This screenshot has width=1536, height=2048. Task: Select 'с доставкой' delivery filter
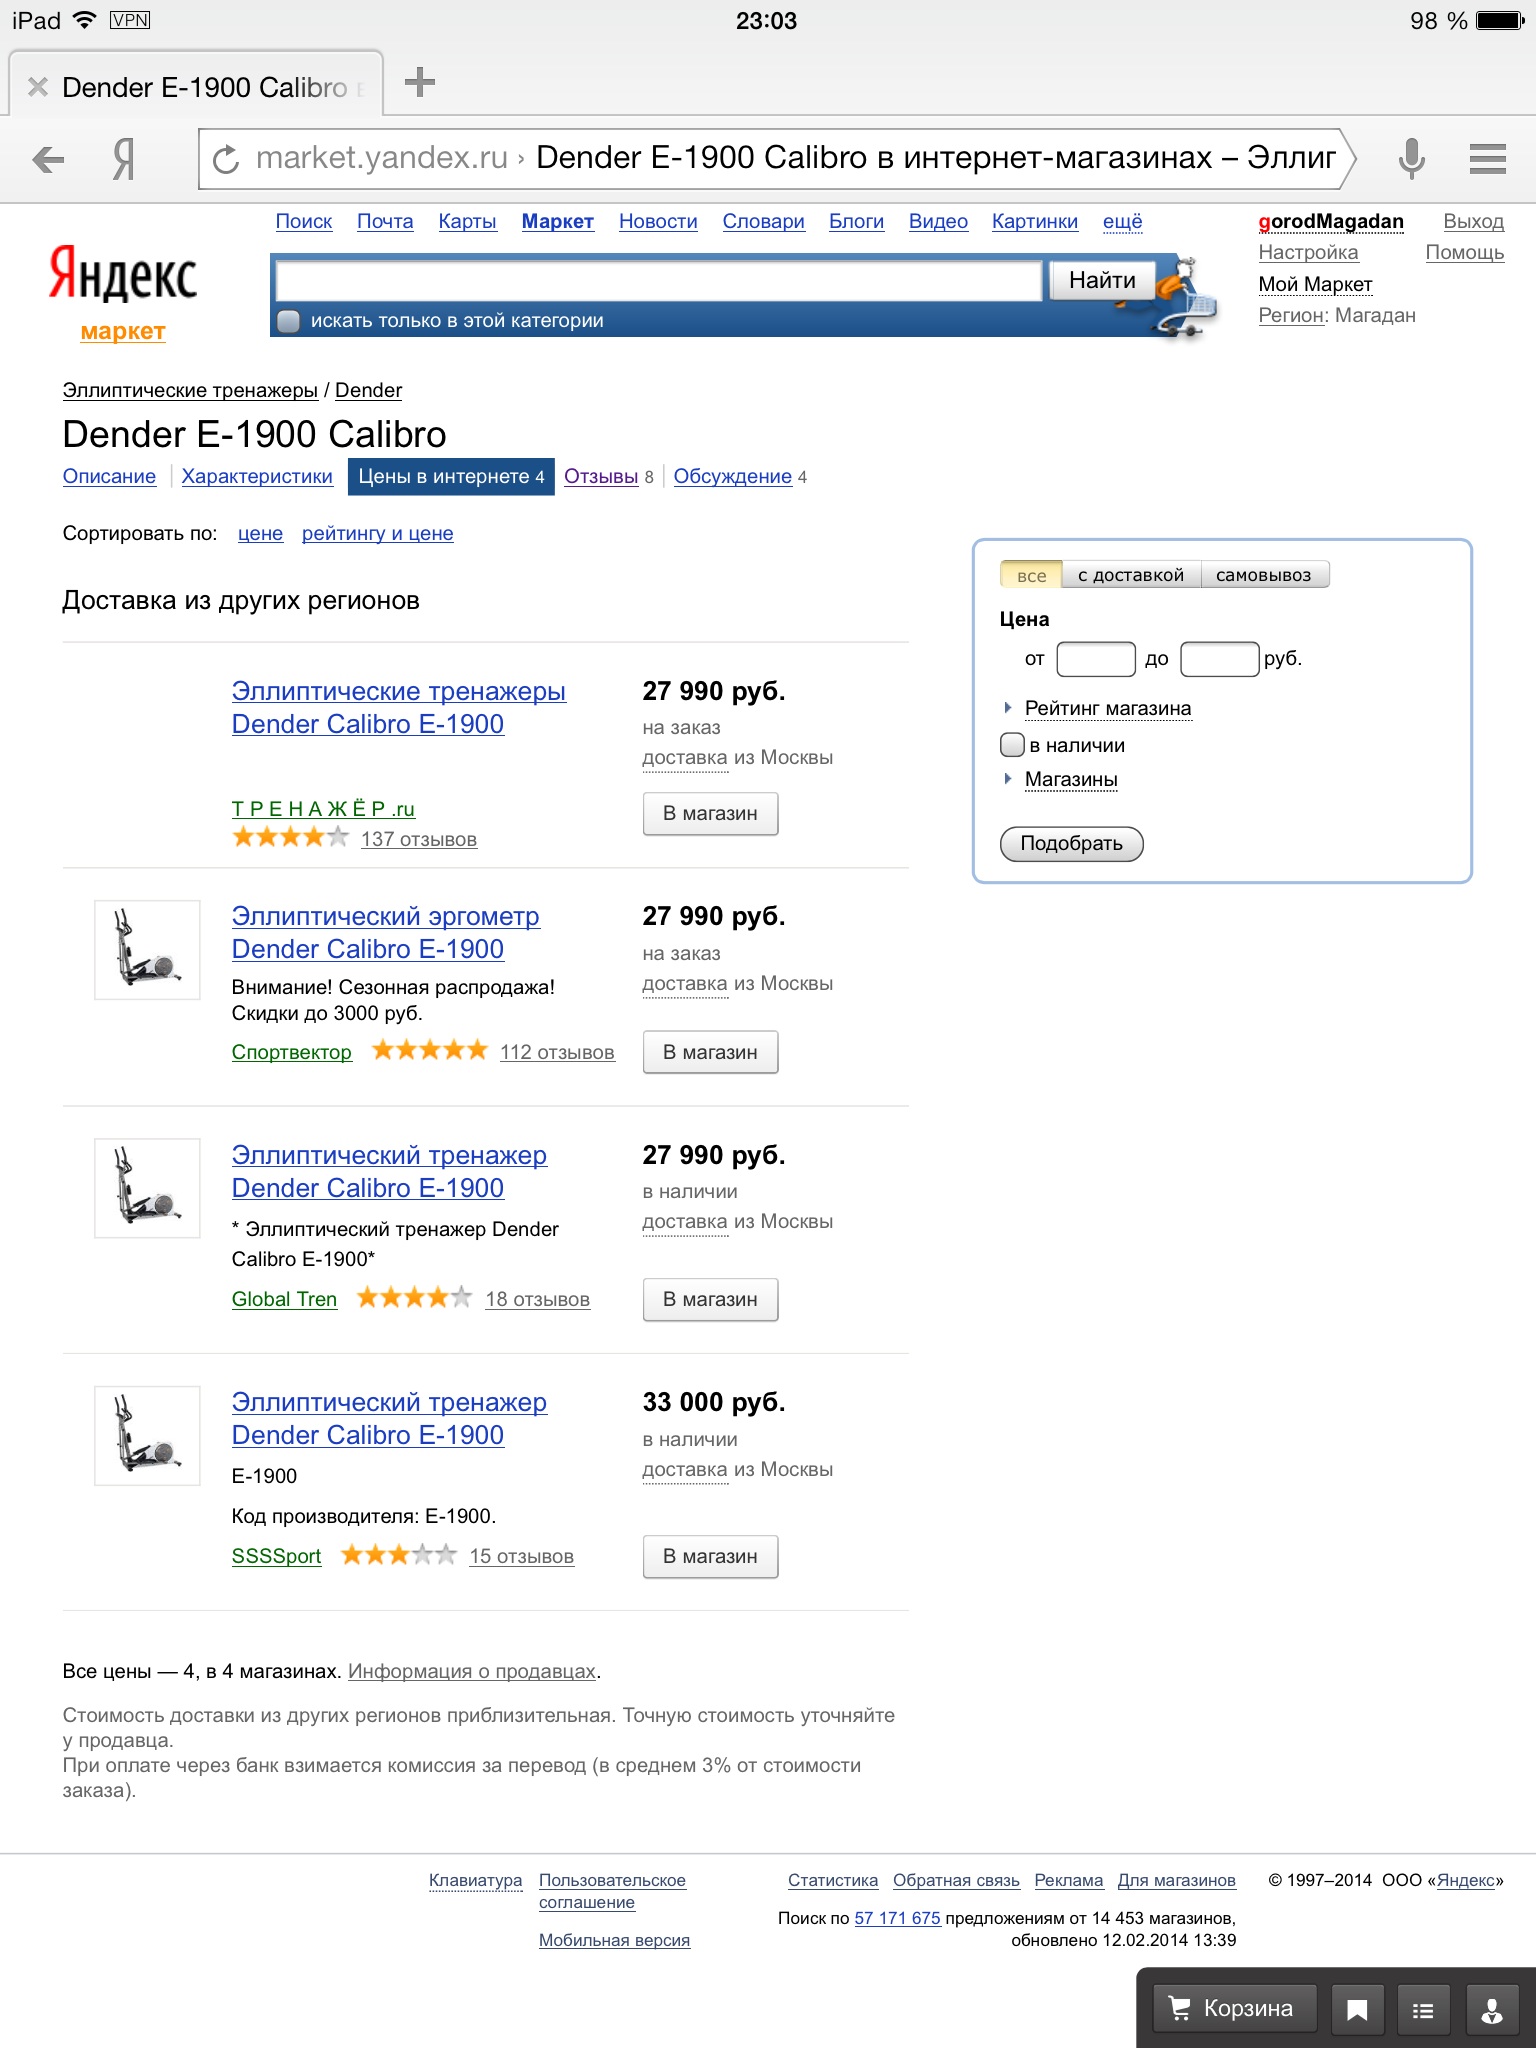(1130, 575)
